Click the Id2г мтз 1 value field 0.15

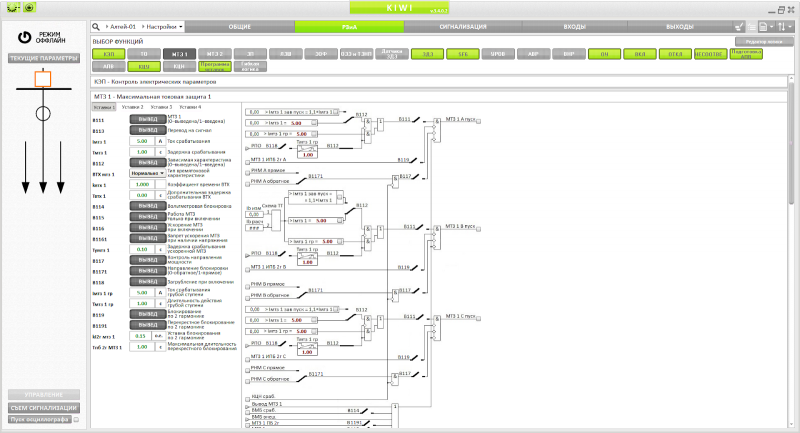142,336
